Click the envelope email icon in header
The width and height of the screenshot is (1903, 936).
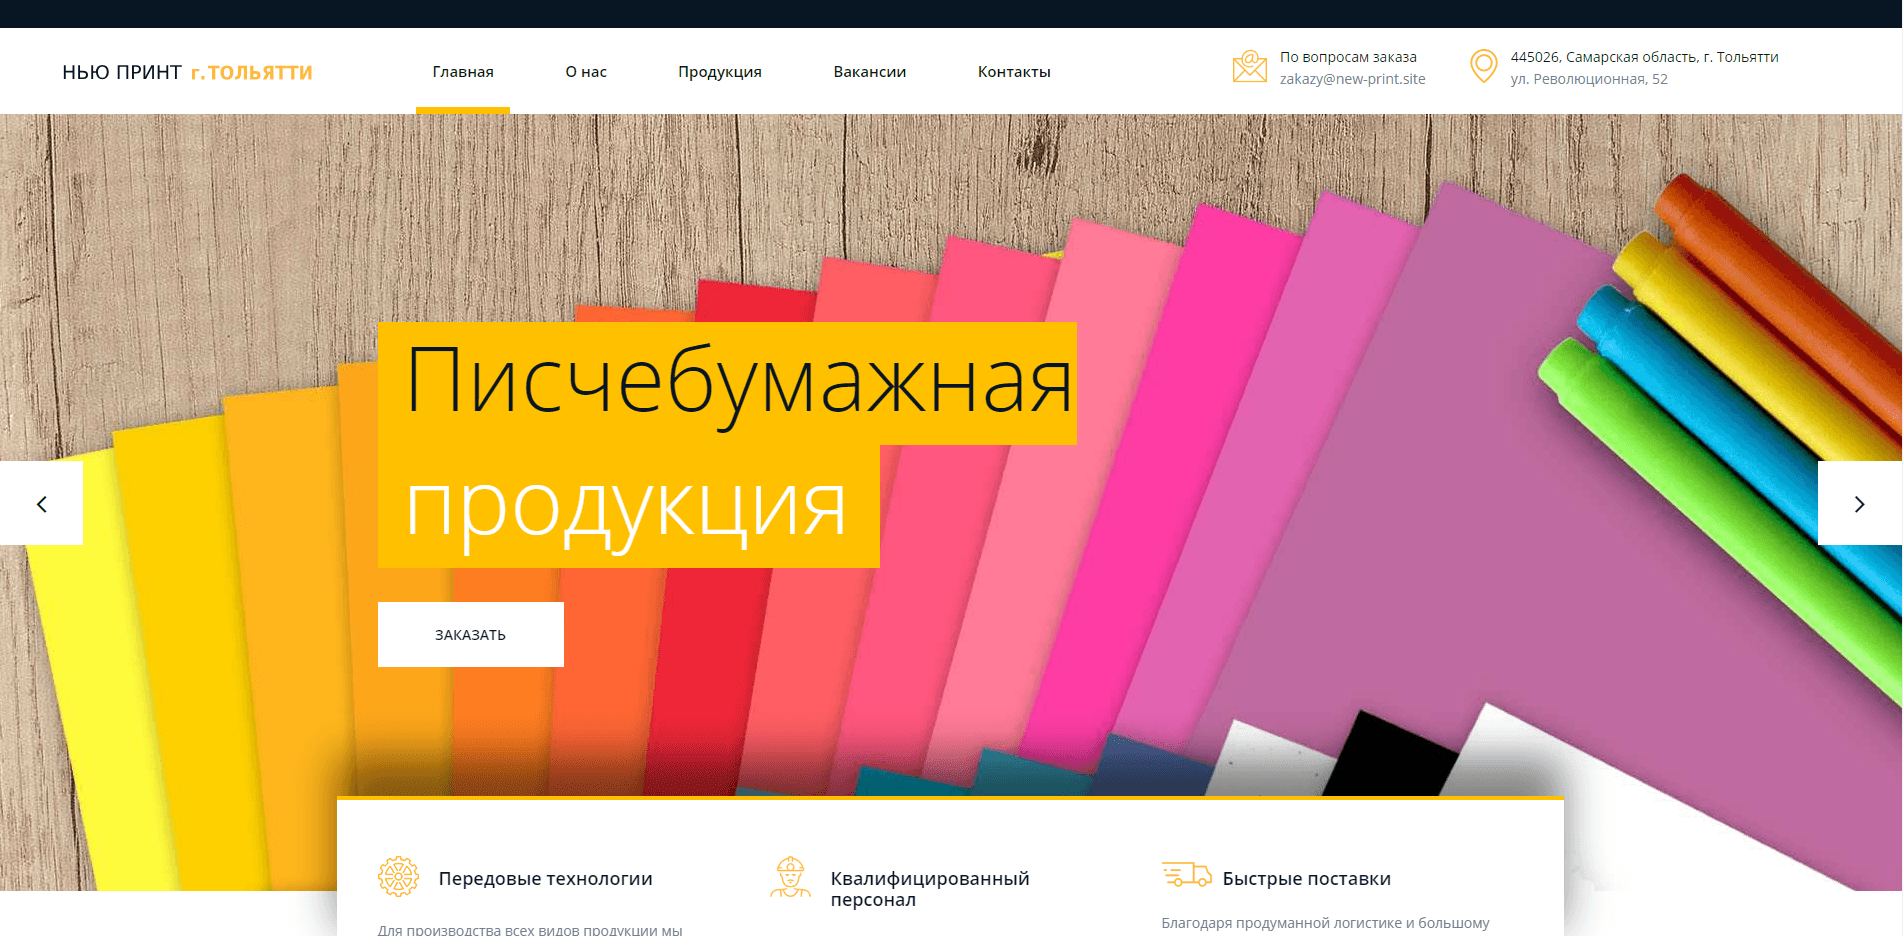(x=1249, y=67)
